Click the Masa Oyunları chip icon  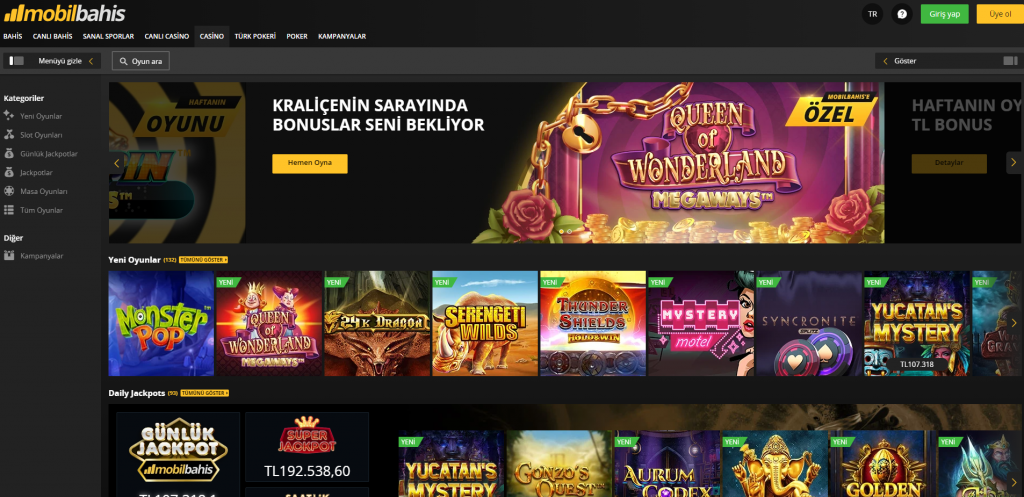click(8, 191)
